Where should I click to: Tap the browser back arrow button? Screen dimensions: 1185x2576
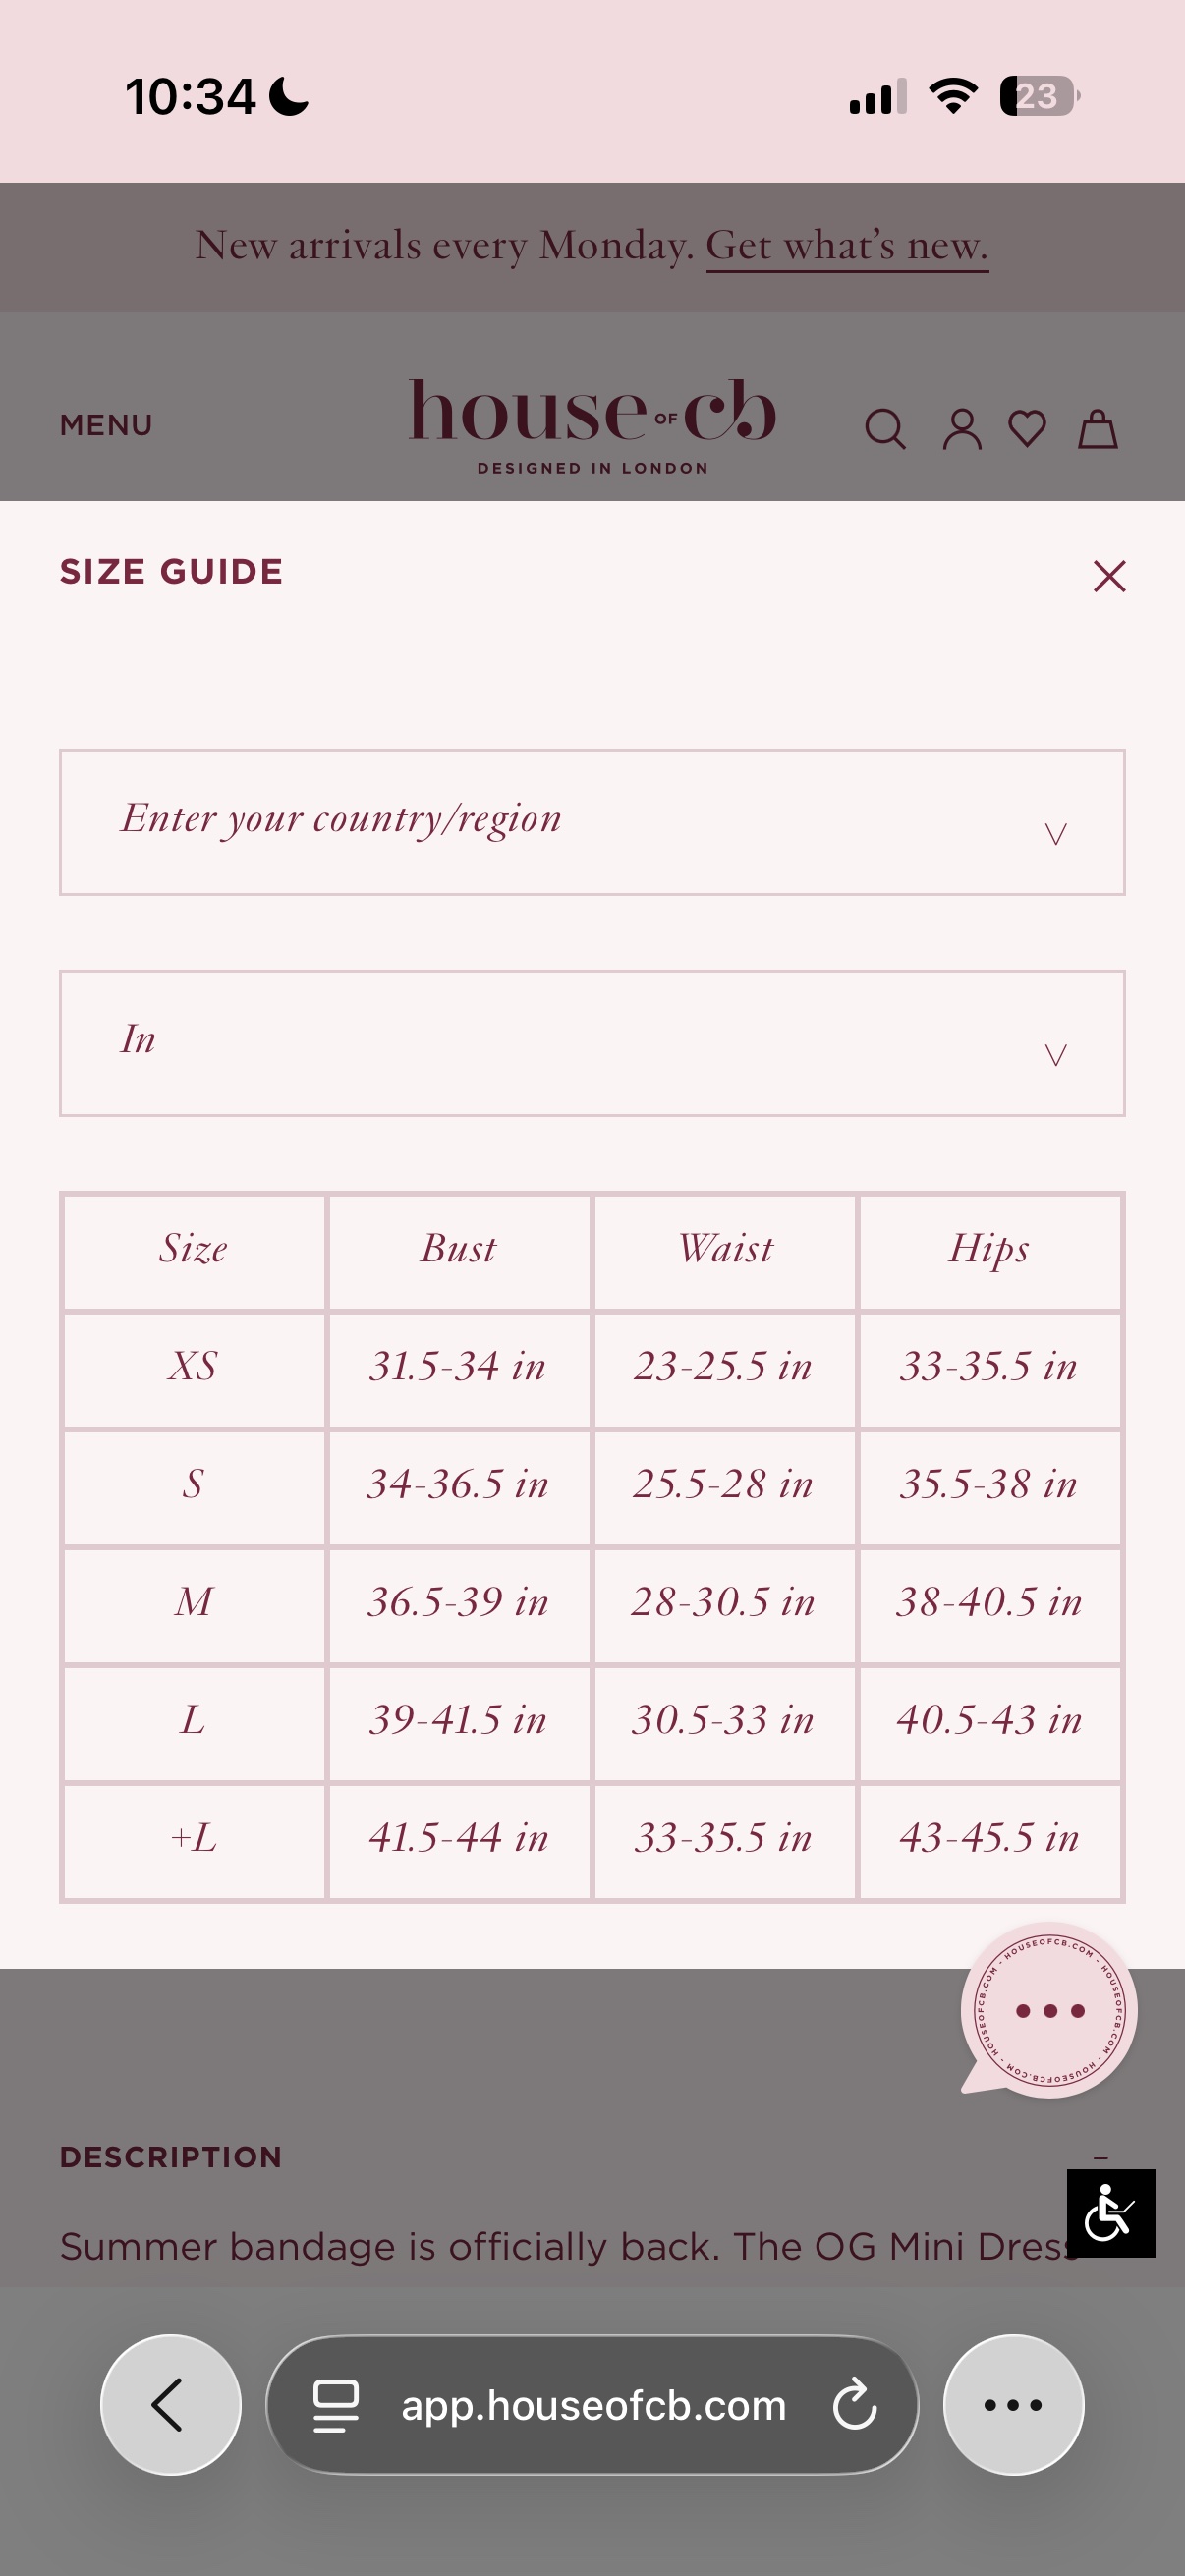coord(171,2405)
